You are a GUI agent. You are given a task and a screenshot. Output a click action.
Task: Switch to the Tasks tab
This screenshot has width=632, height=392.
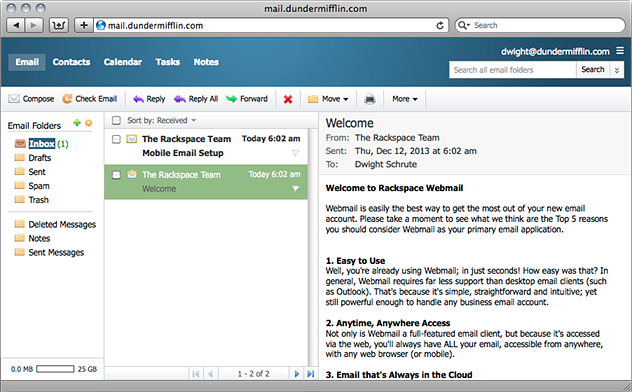[168, 62]
